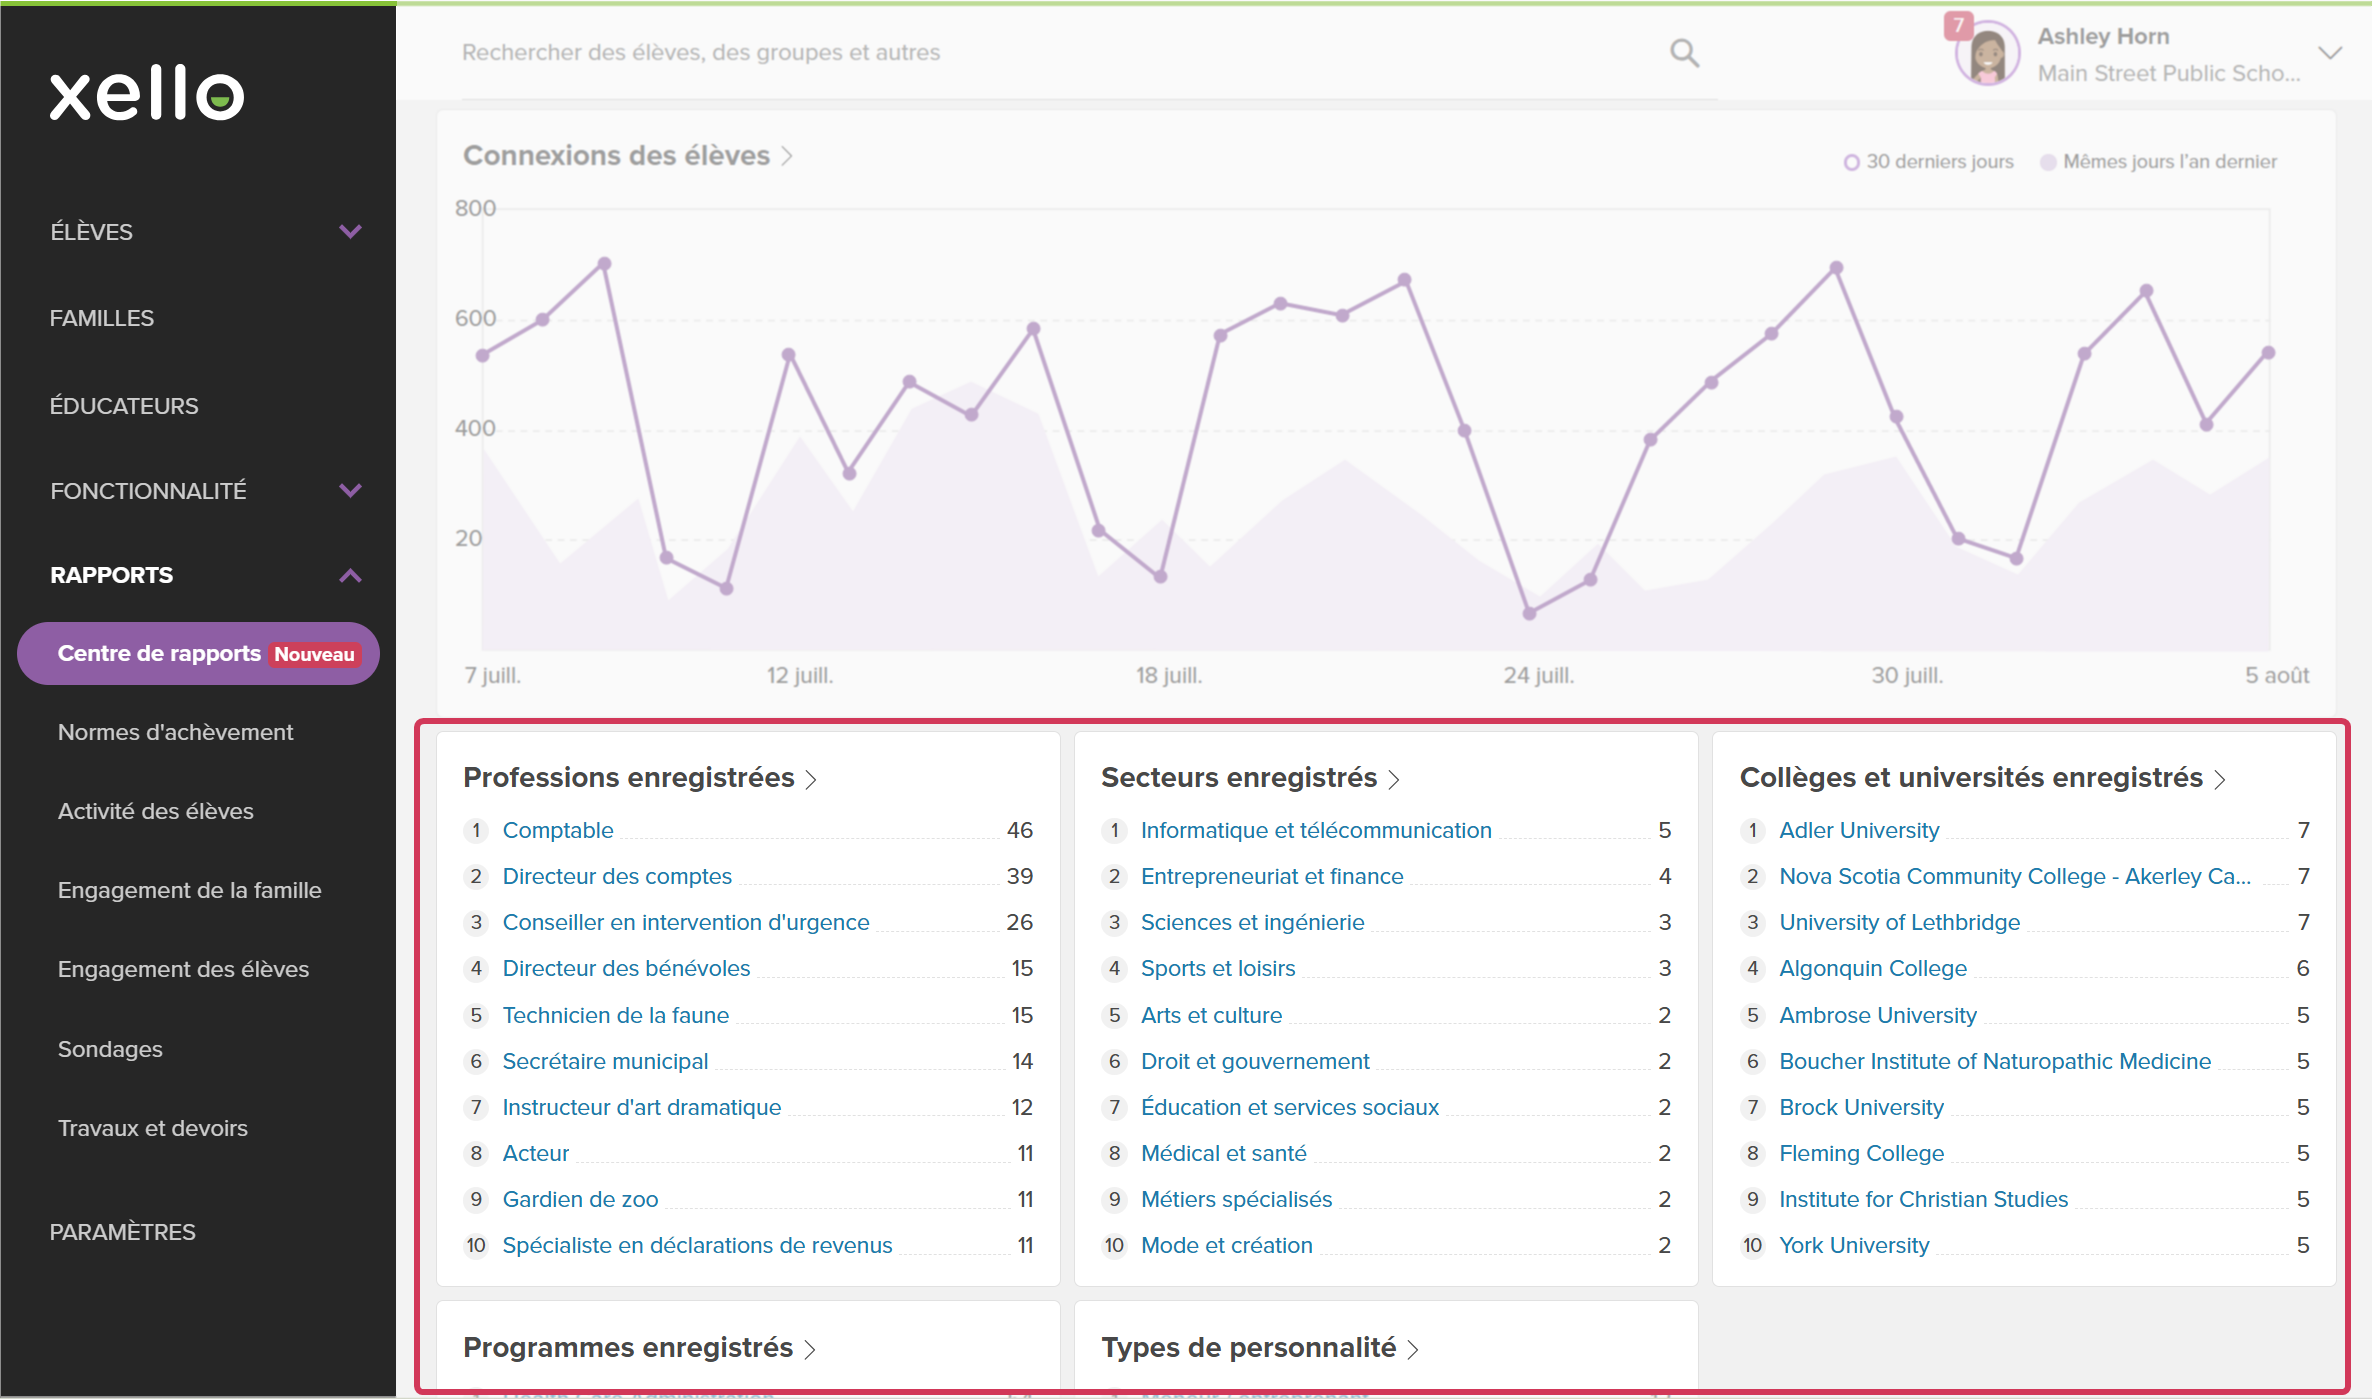
Task: Open the Xello logo home link
Action: pyautogui.click(x=147, y=94)
